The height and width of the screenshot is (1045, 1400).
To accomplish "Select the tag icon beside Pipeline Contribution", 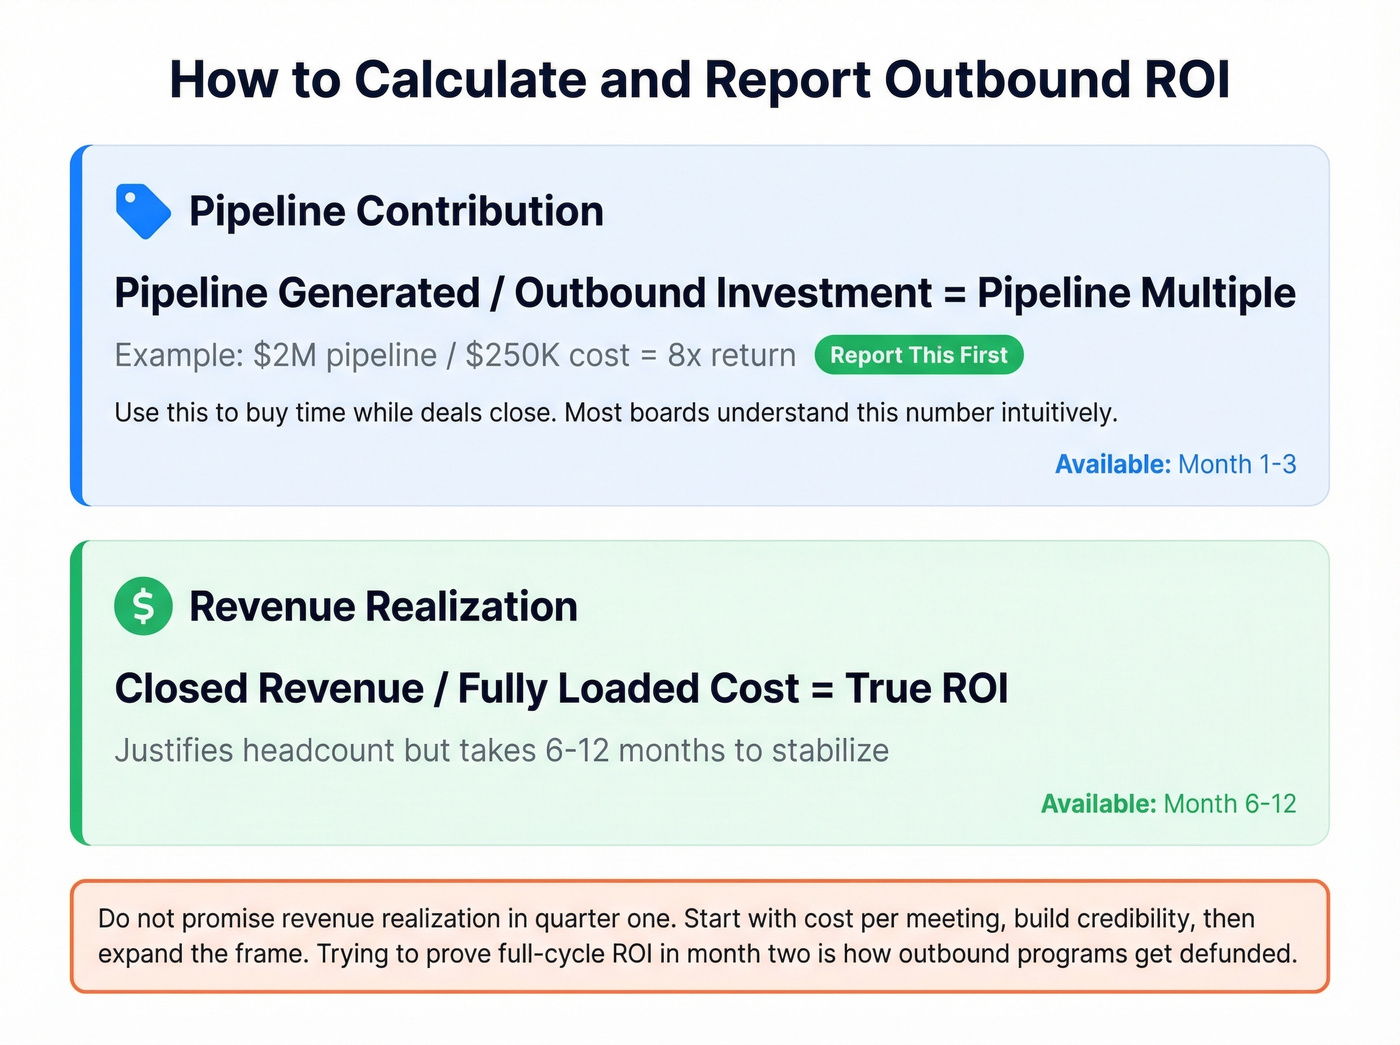I will pyautogui.click(x=143, y=210).
